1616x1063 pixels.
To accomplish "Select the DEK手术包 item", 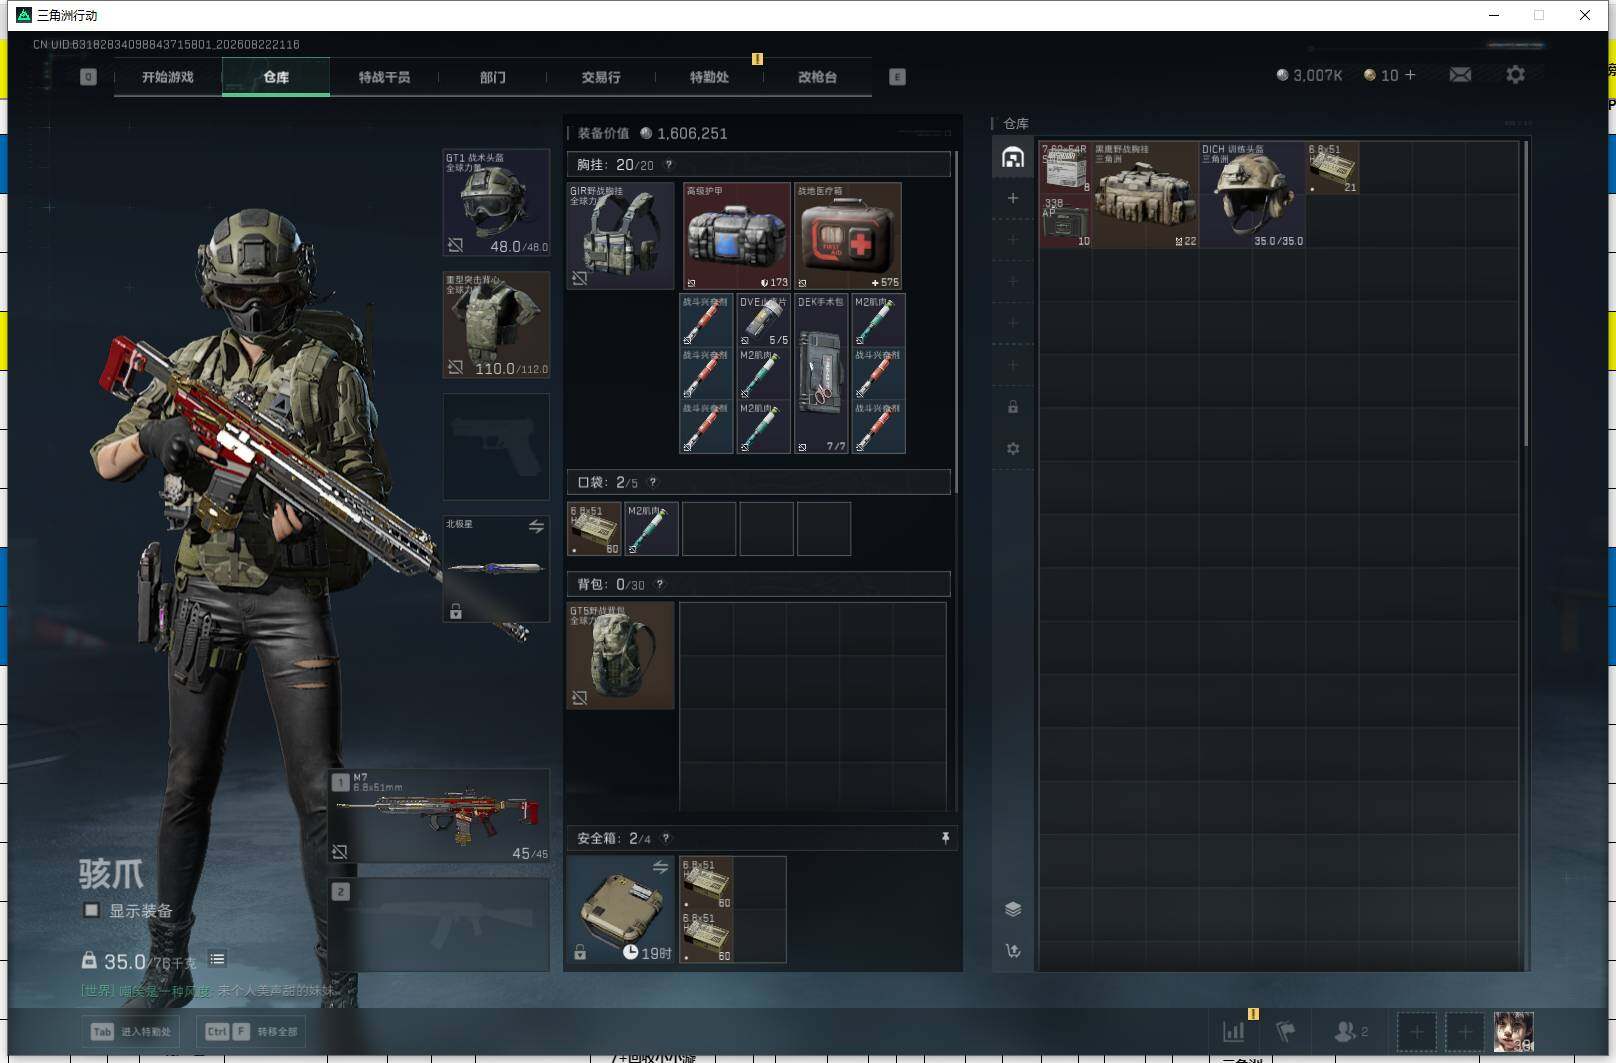I will pos(821,373).
